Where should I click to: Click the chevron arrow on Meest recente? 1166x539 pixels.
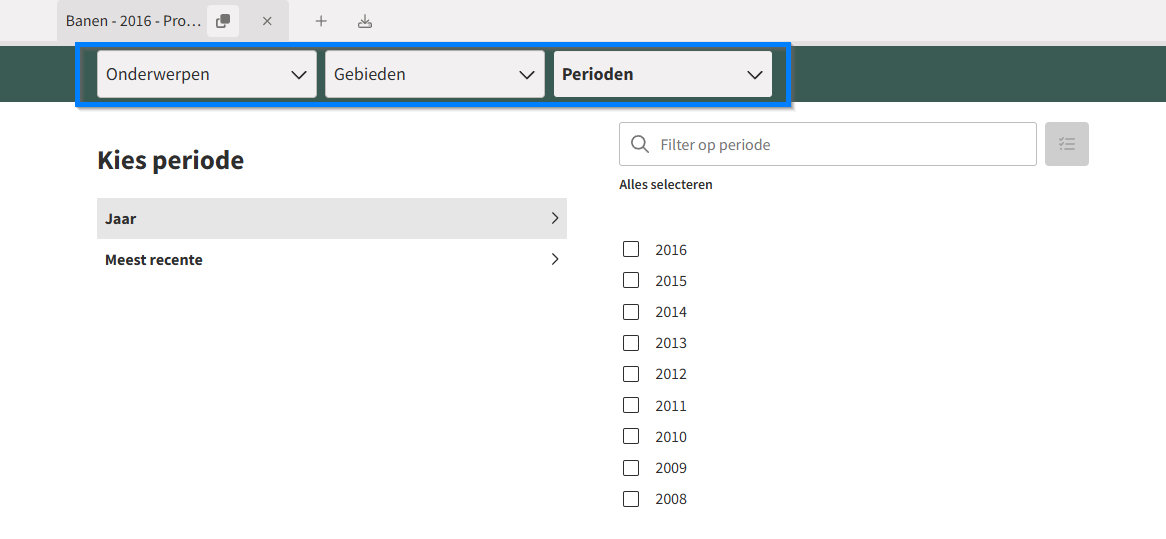(x=555, y=259)
